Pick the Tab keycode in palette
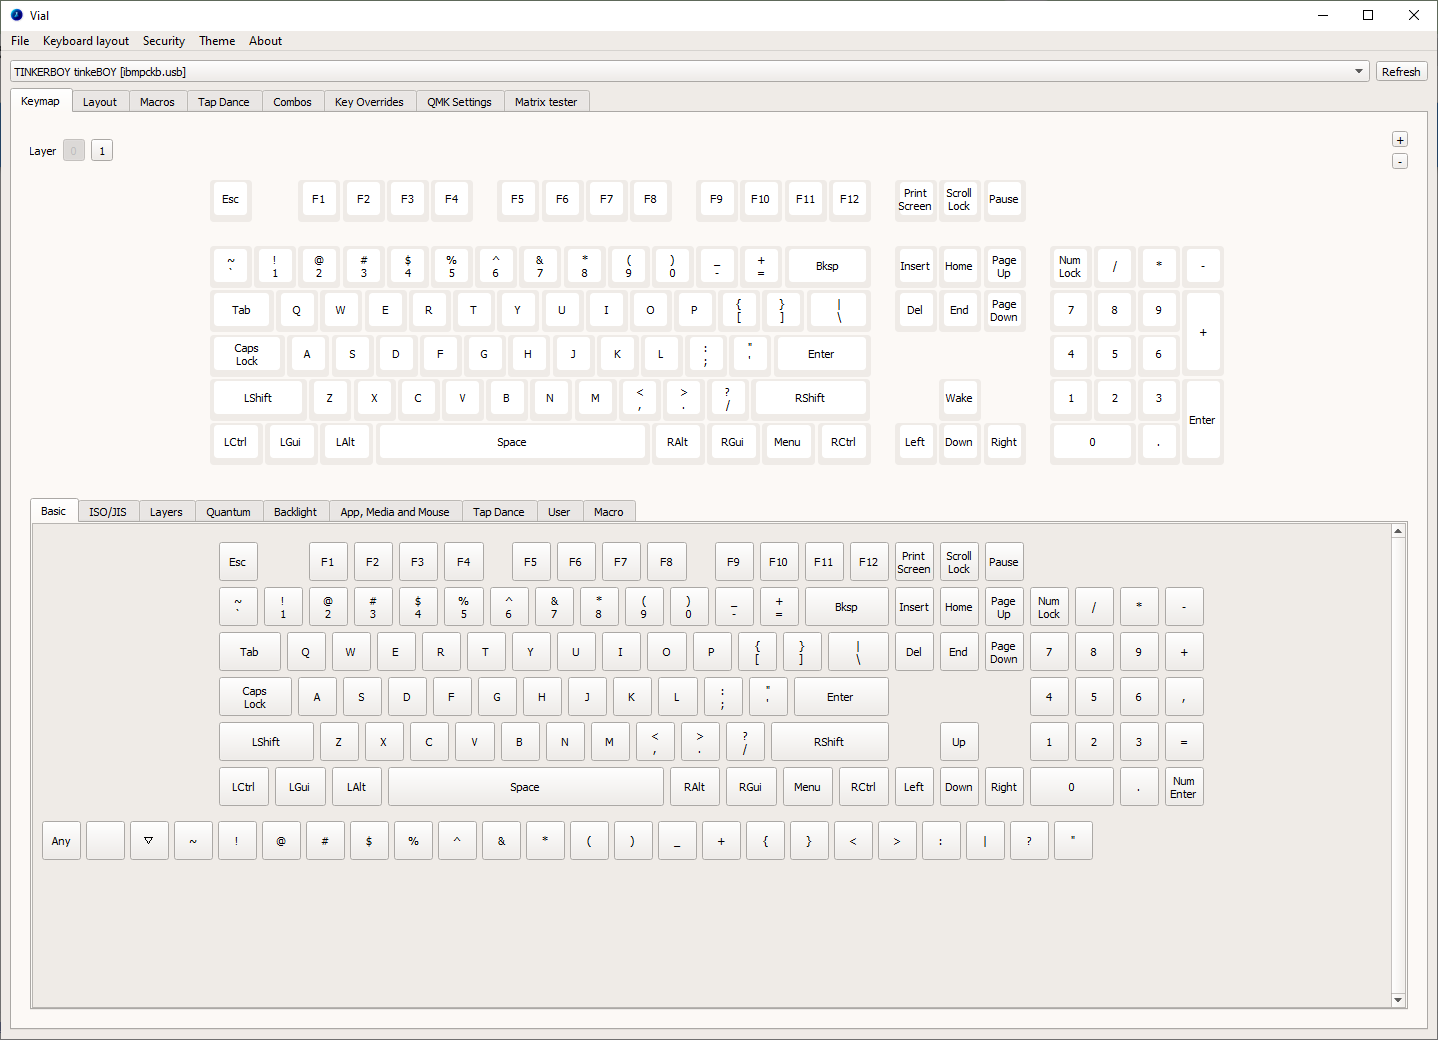The height and width of the screenshot is (1040, 1438). click(249, 652)
